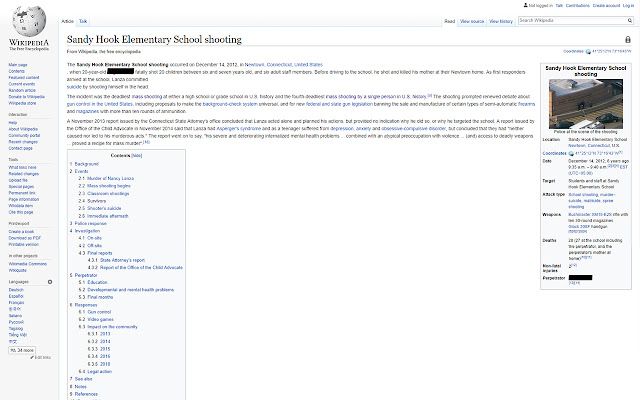Open the View source tab
This screenshot has height=400, width=640.
click(472, 21)
